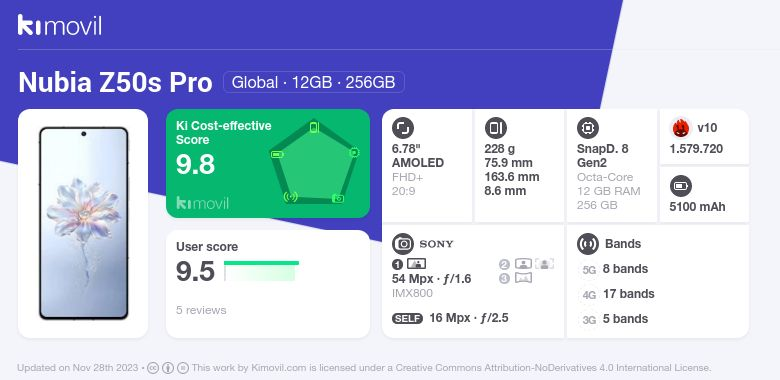Click the SELF selfie camera badge

[407, 318]
